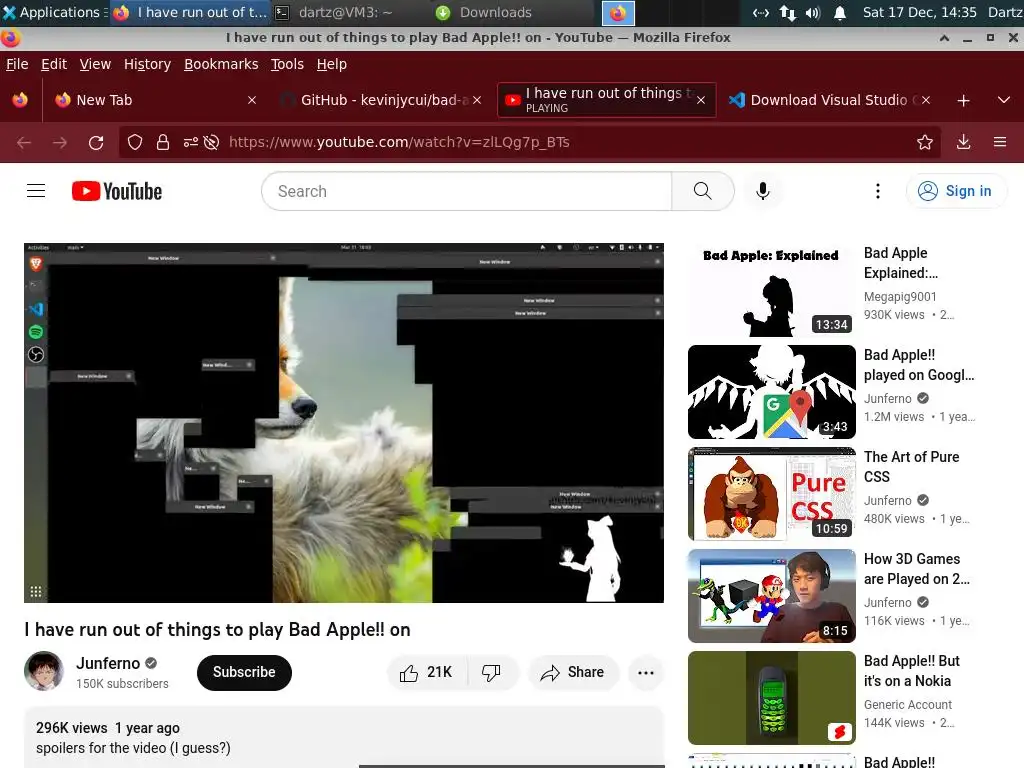Switch to GitHub kevinjycui tab

[x=382, y=100]
